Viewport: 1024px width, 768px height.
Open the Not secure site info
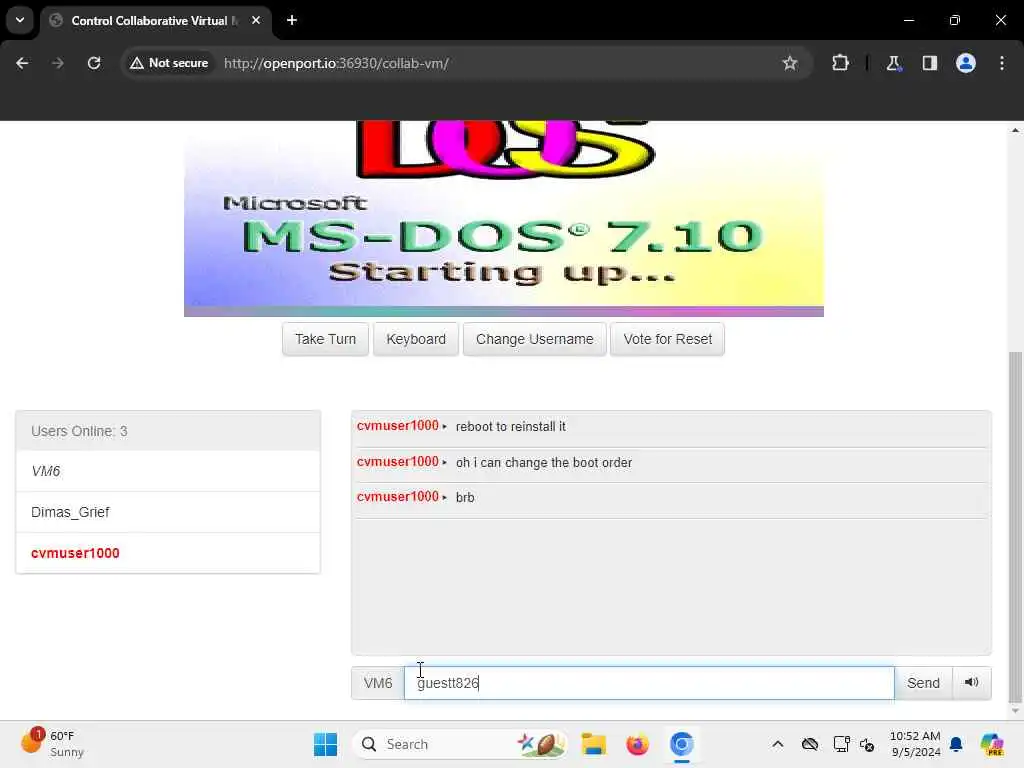click(169, 63)
